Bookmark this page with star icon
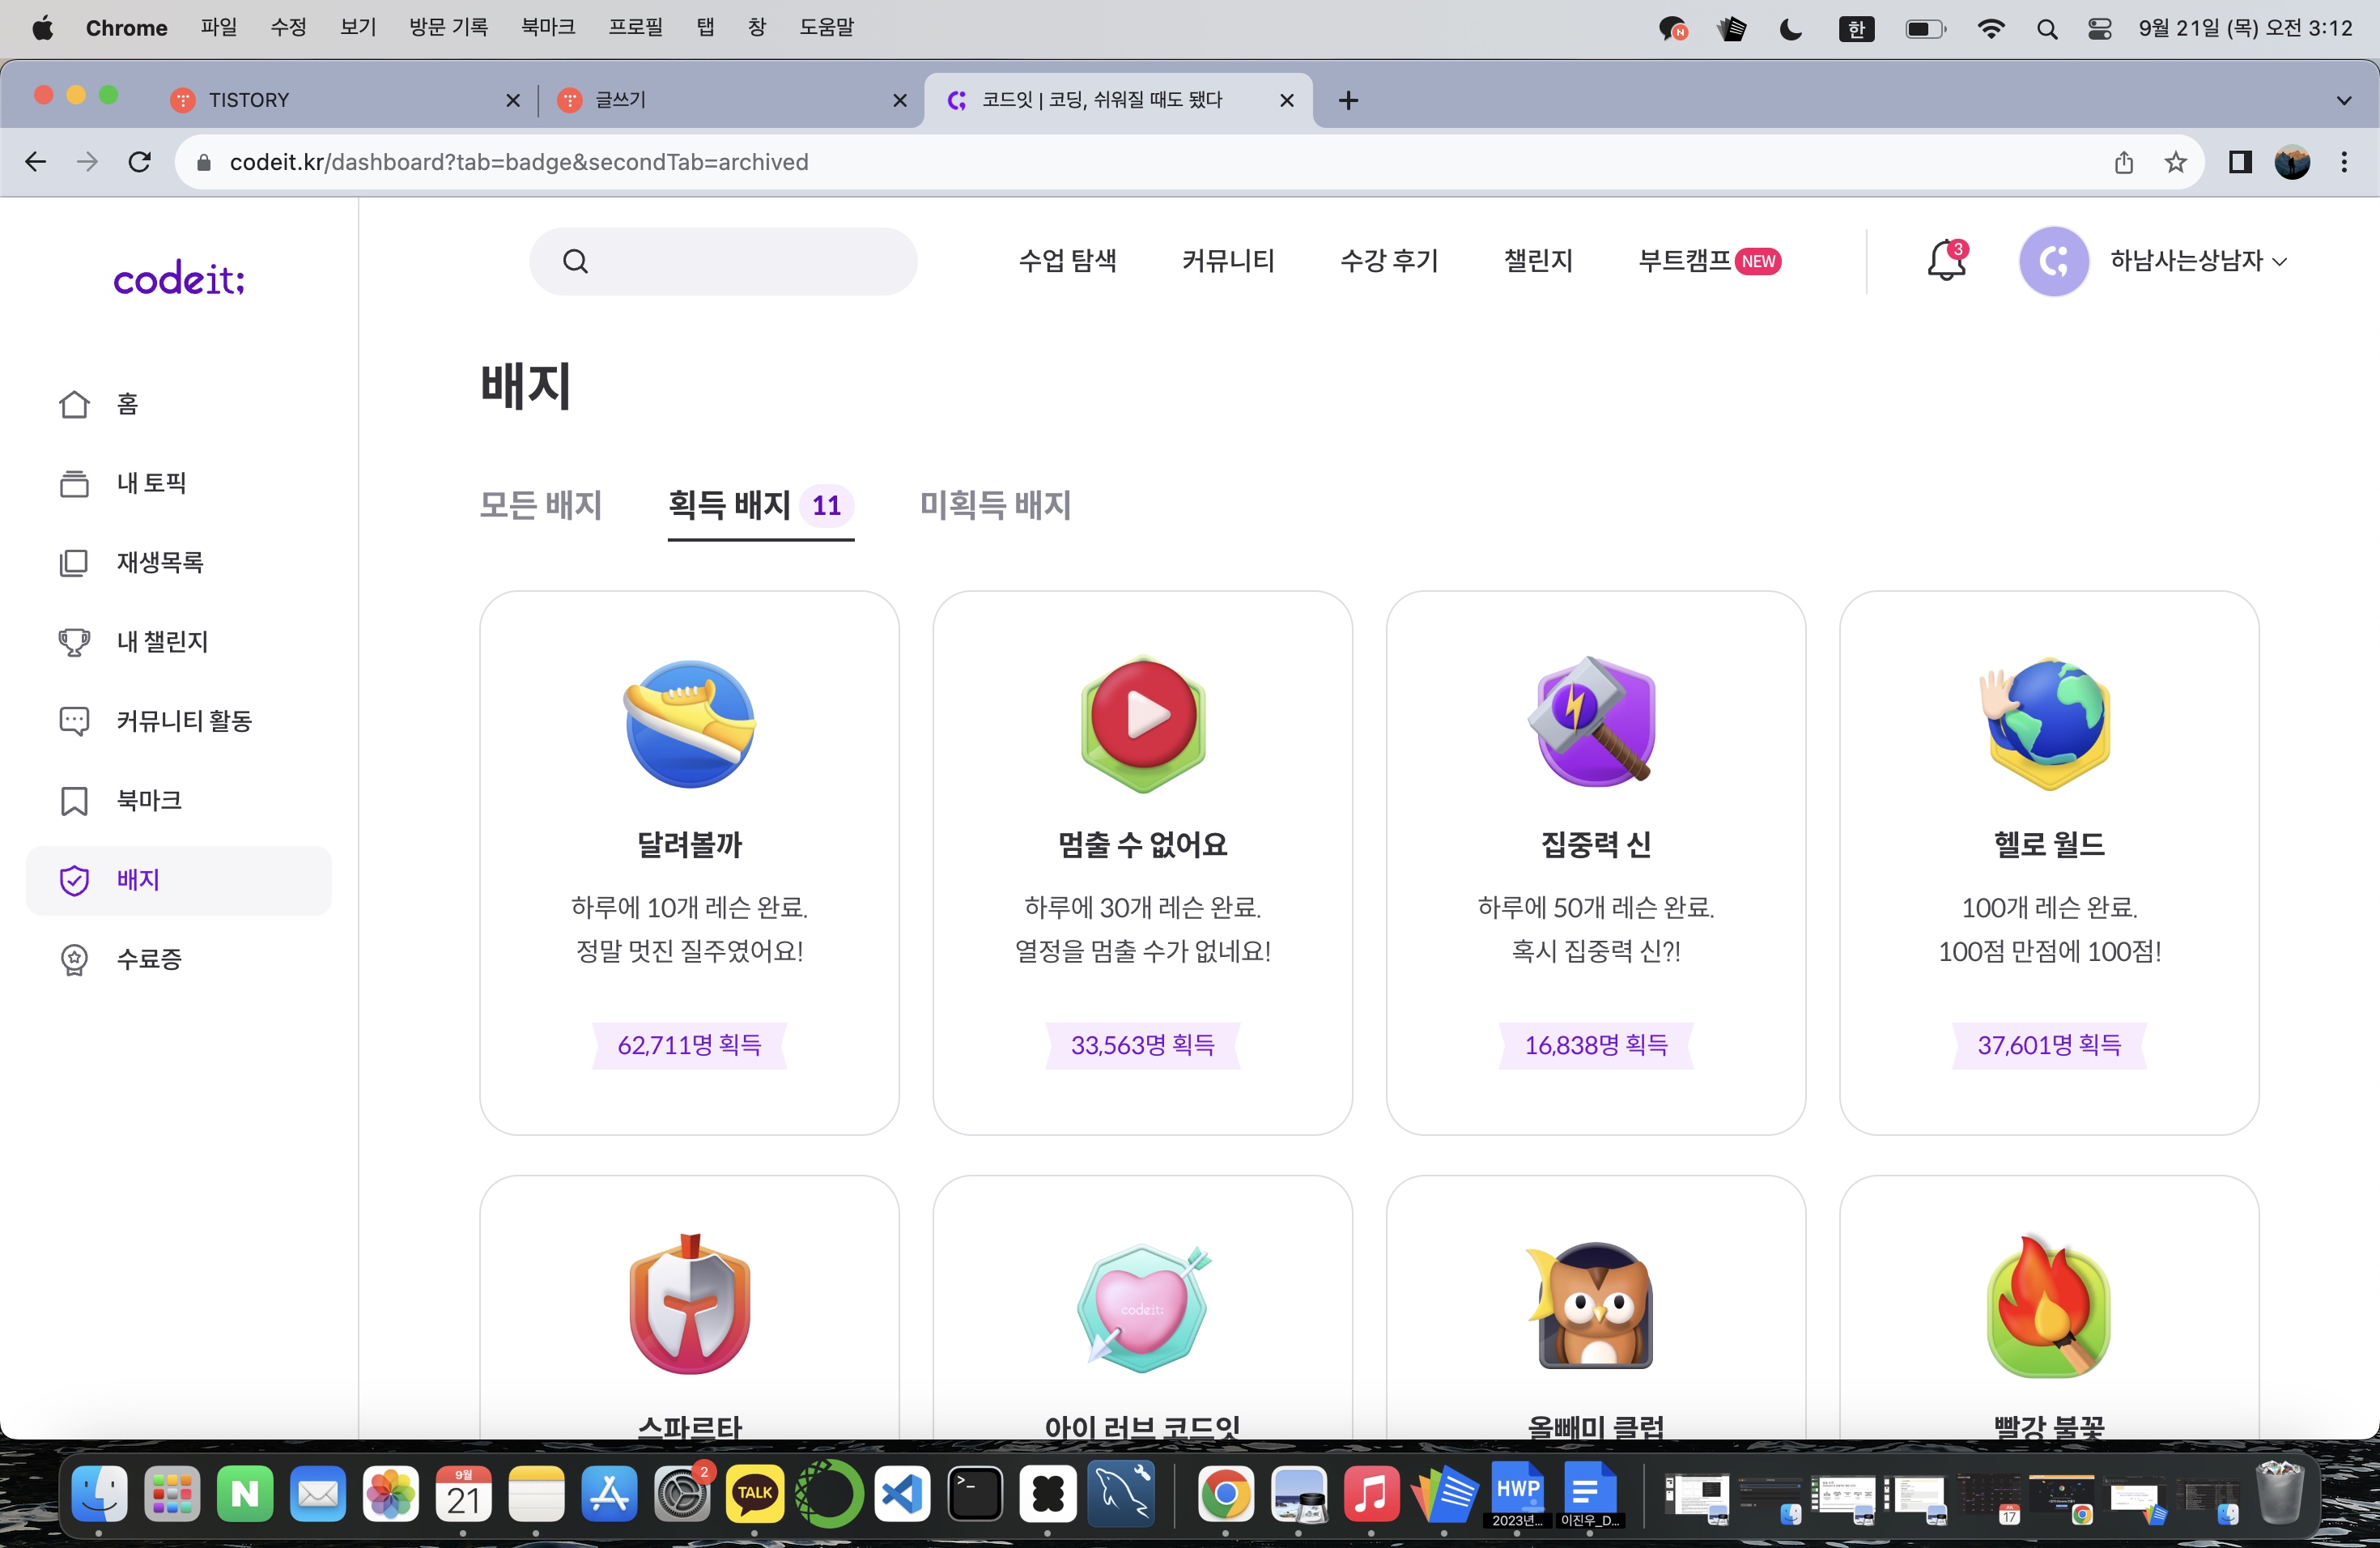This screenshot has width=2380, height=1548. coord(2175,162)
